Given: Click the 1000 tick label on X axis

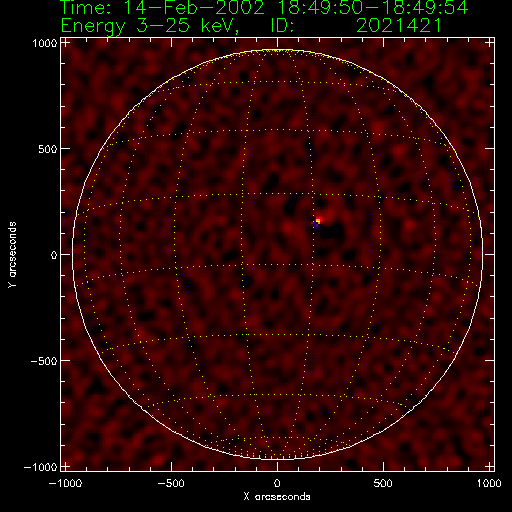Looking at the screenshot, I should [x=489, y=483].
